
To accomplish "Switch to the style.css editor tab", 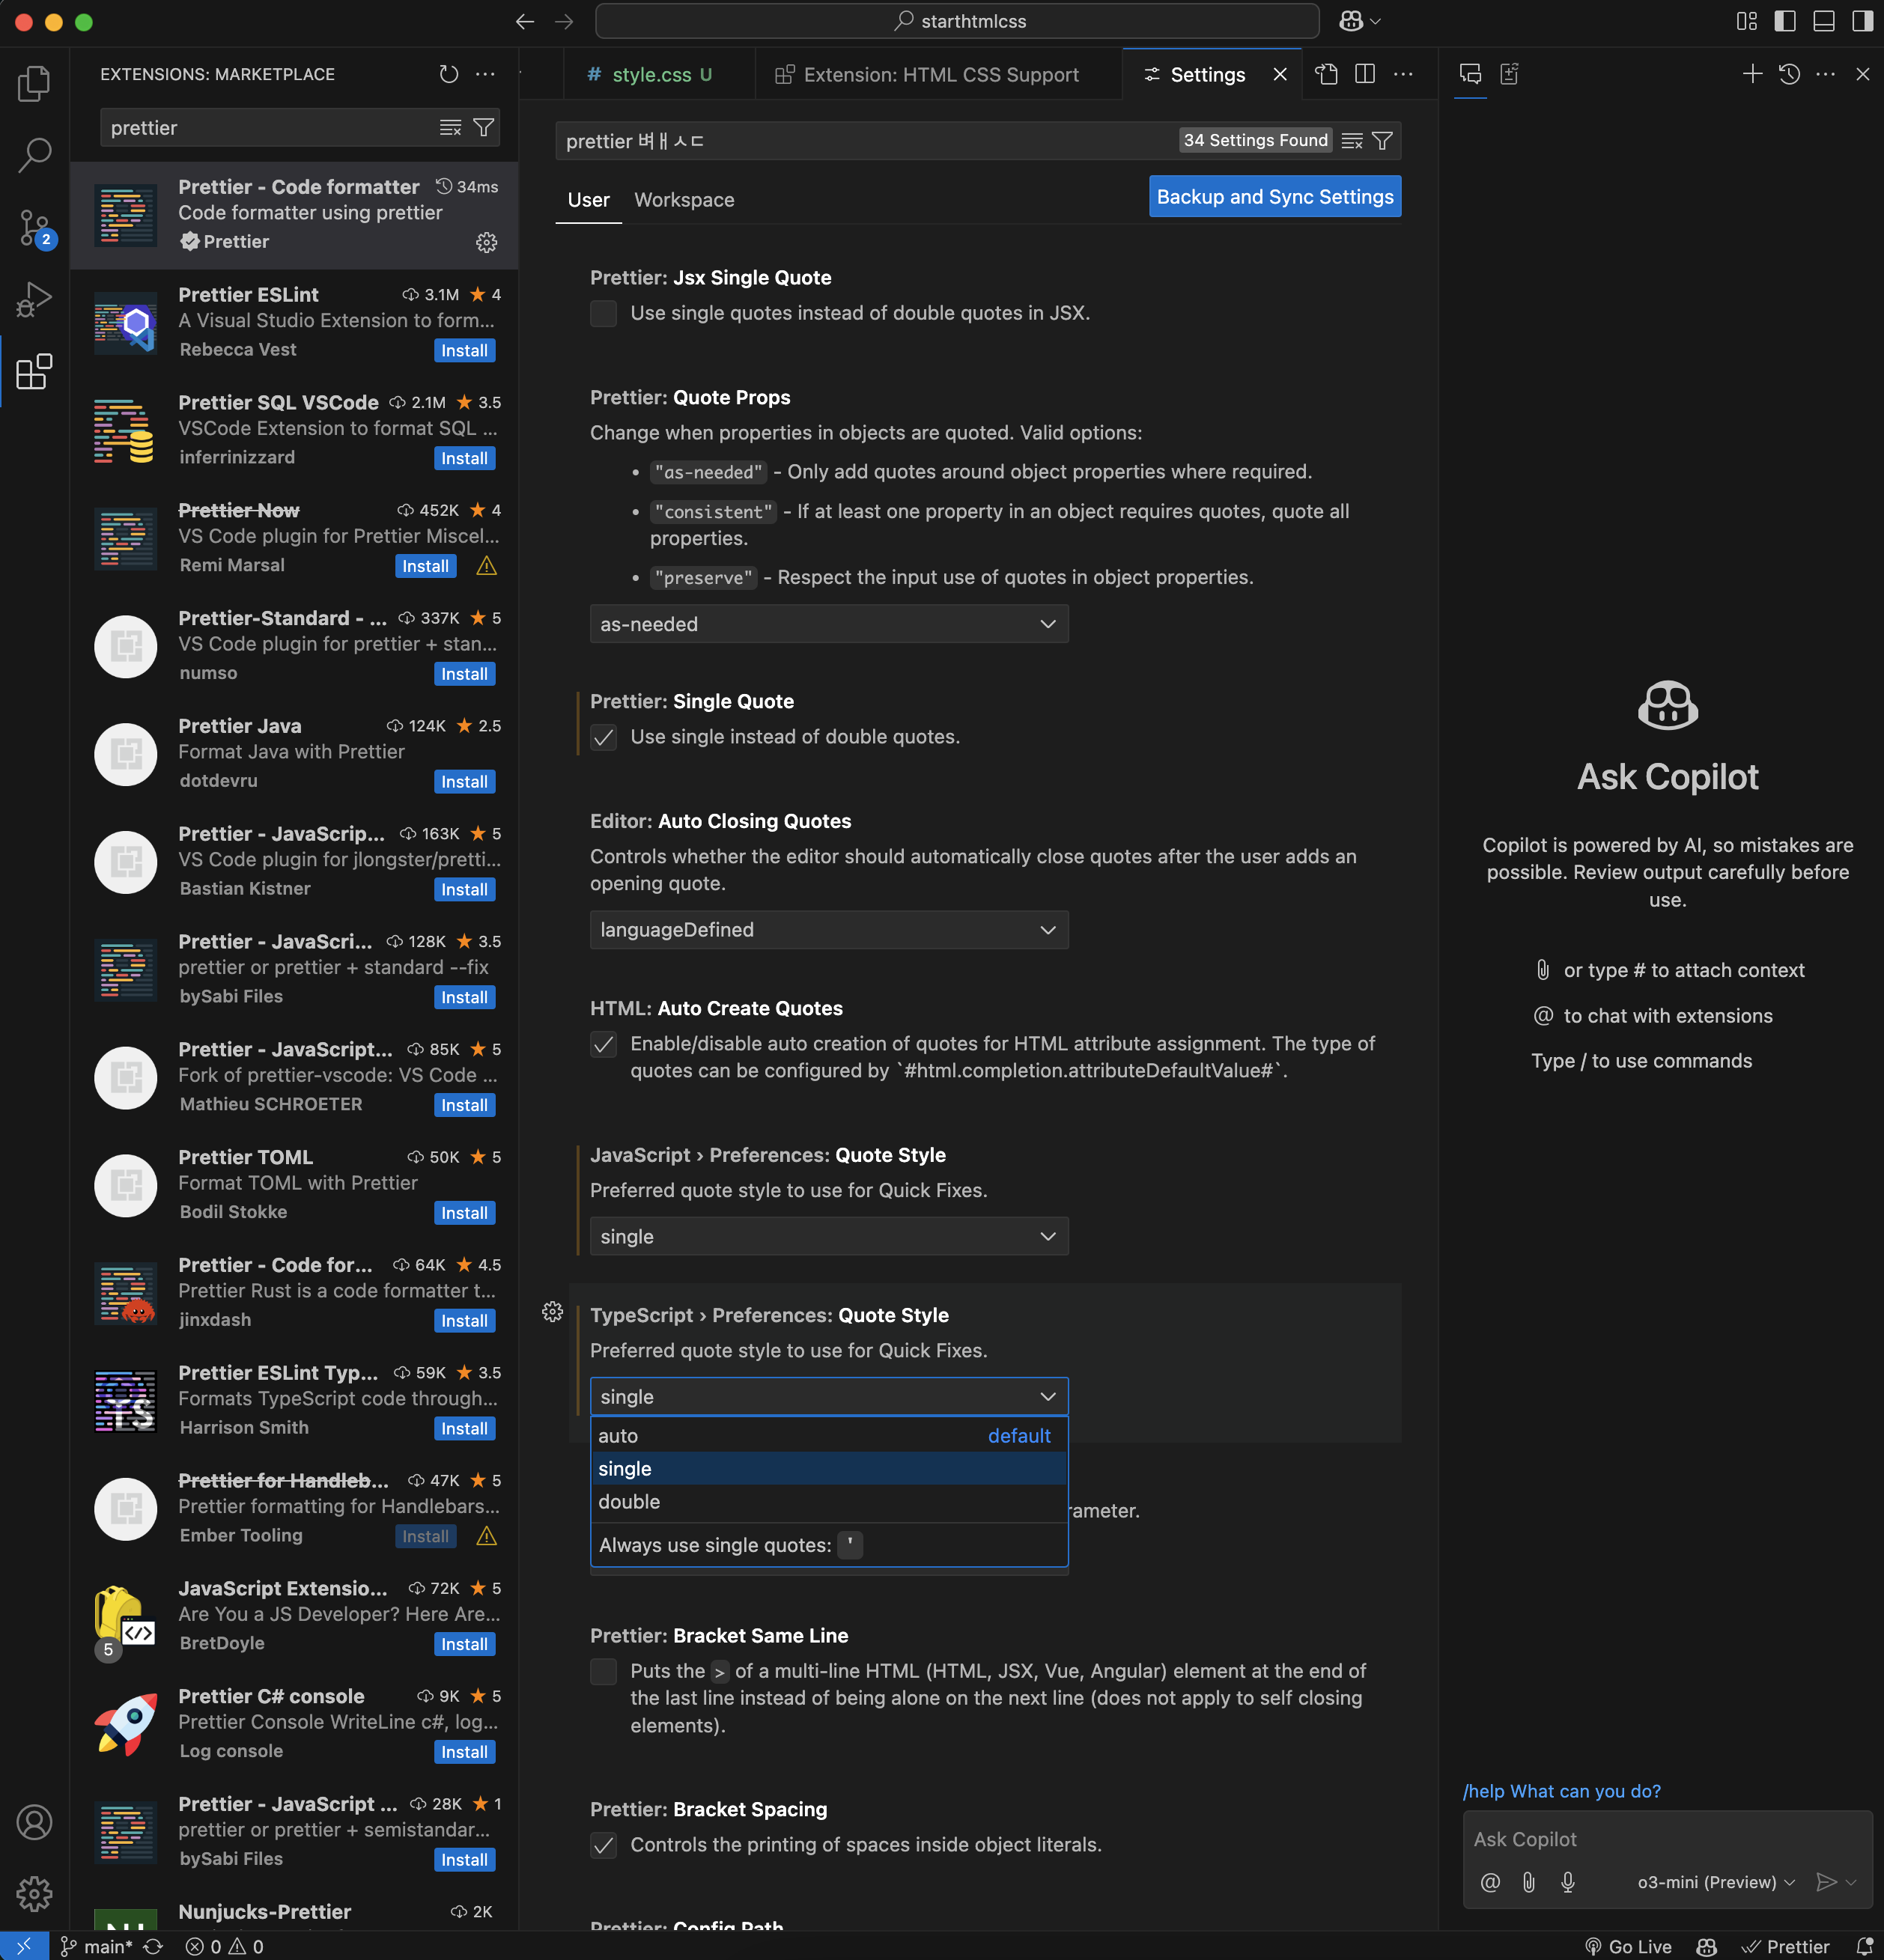I will (651, 75).
